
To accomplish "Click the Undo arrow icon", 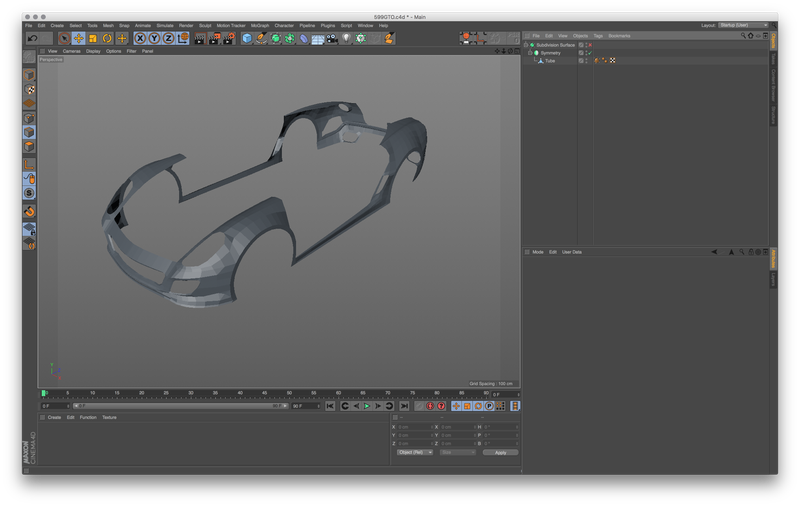I will (x=33, y=38).
